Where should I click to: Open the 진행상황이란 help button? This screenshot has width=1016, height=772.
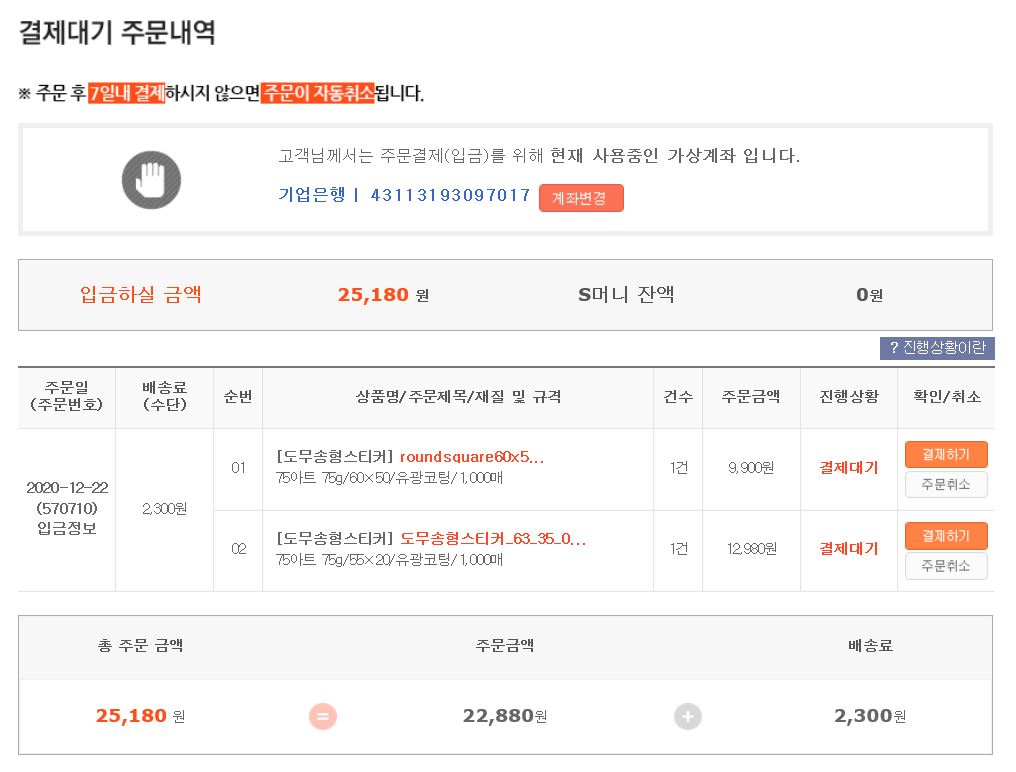tap(937, 348)
